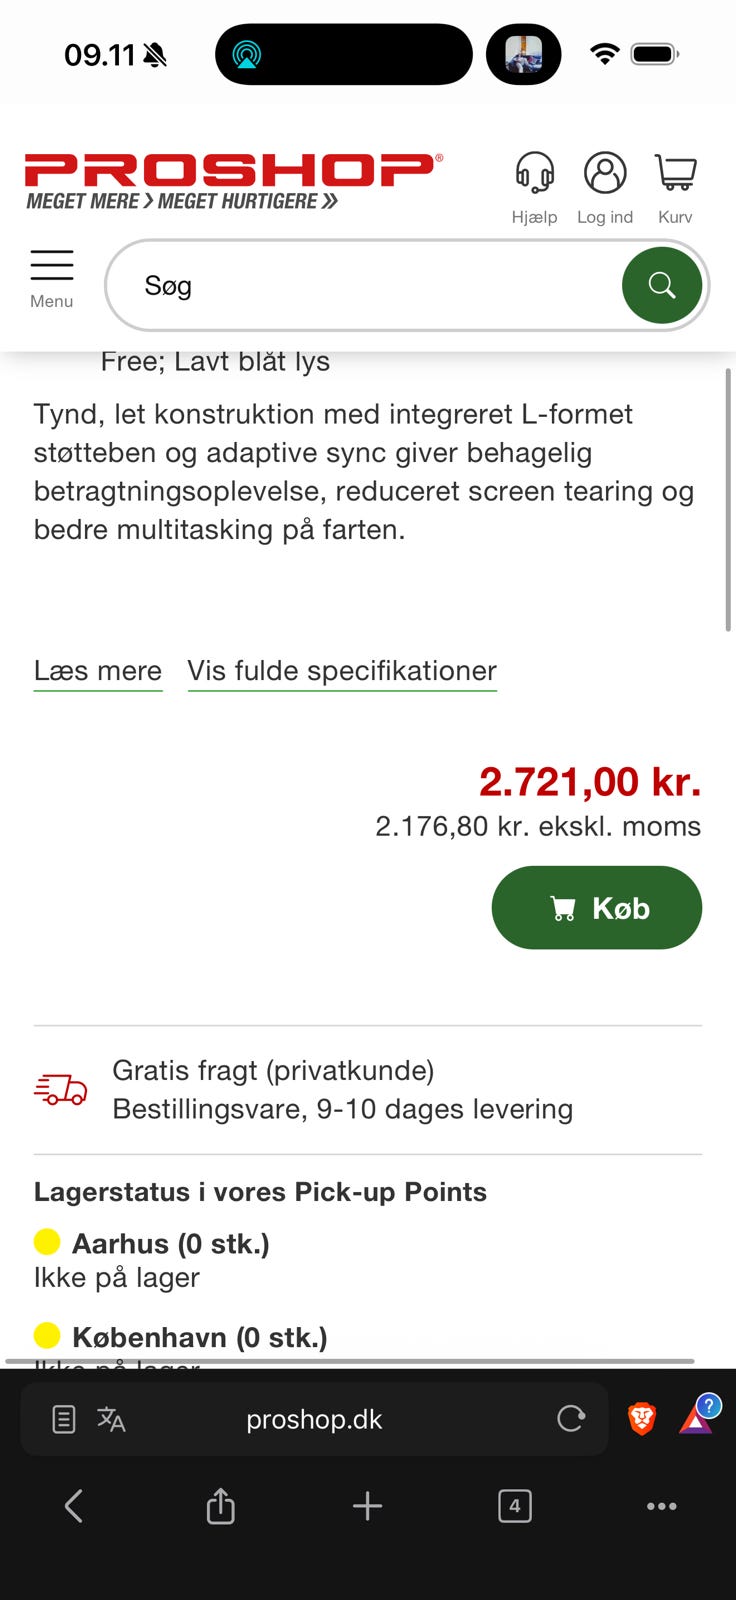Reload the proshop.dk page
The image size is (736, 1600).
coord(571,1419)
